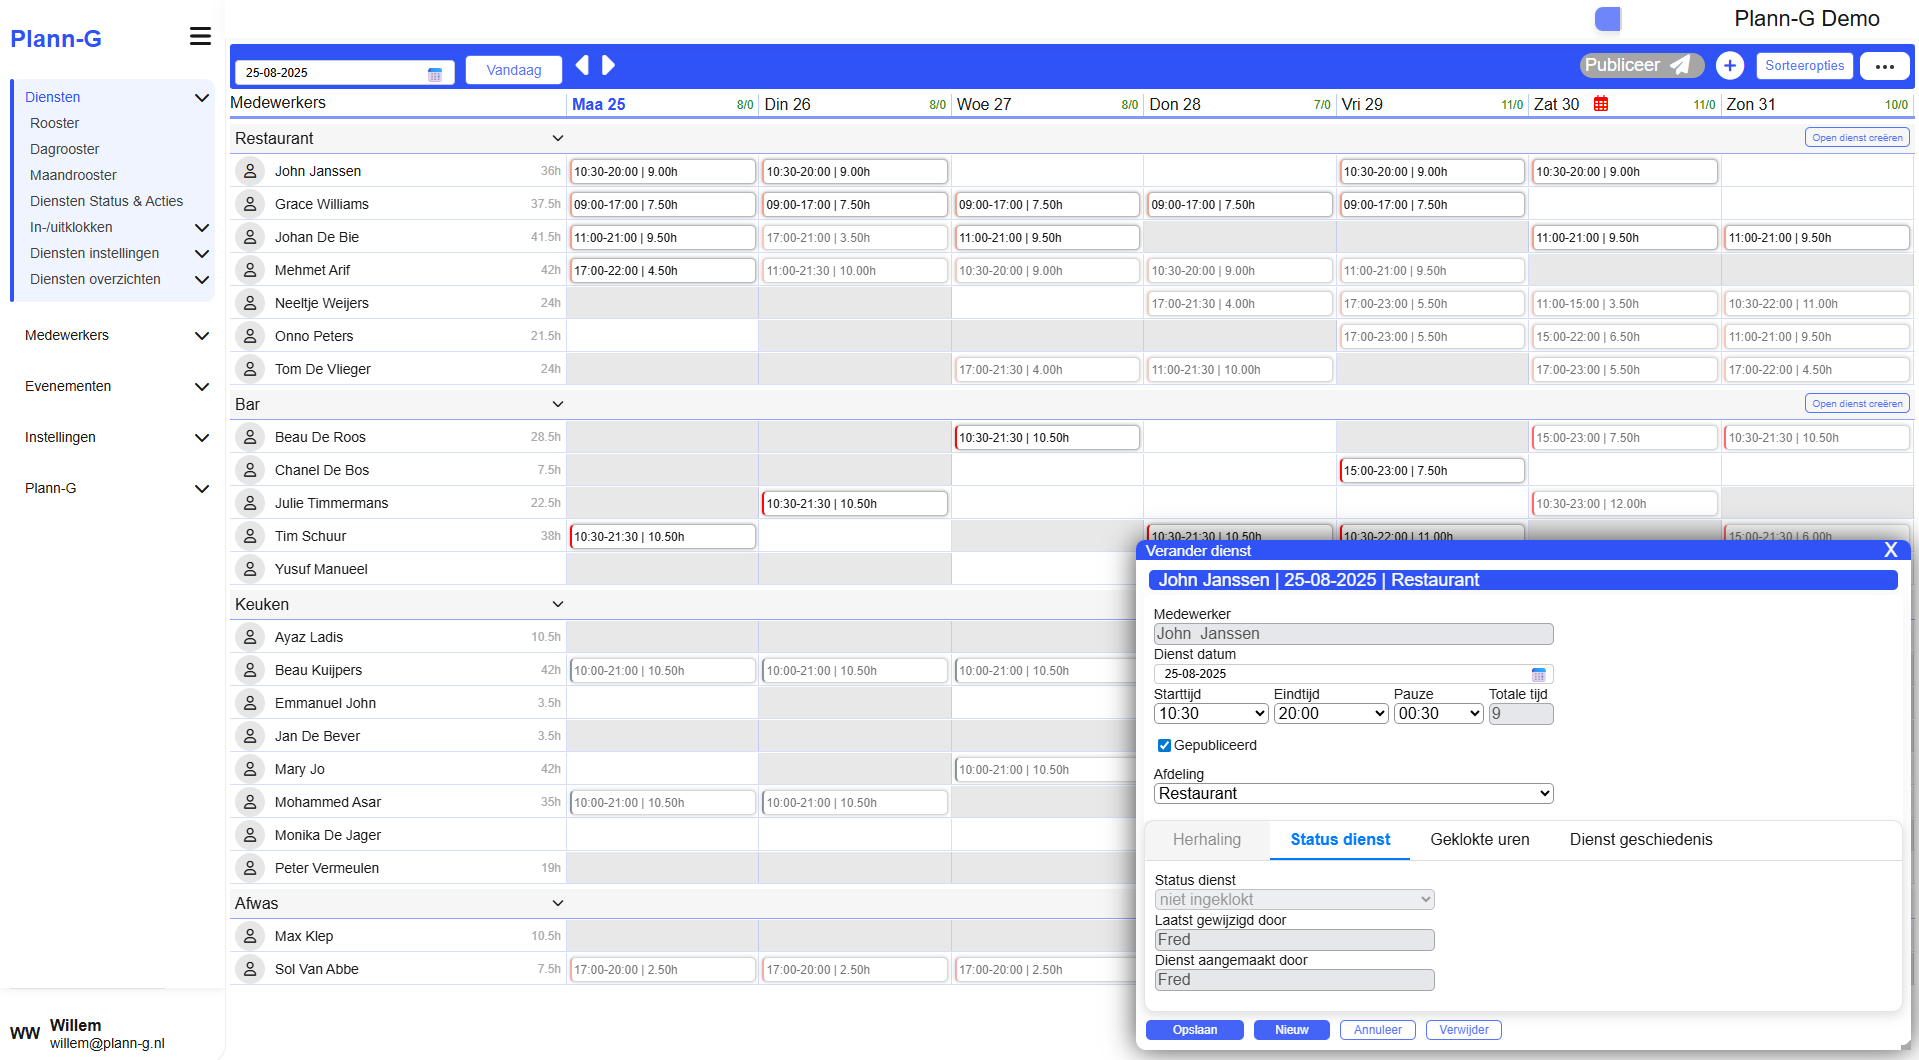
Task: Click the person icon next to John Janssen
Action: [x=249, y=170]
